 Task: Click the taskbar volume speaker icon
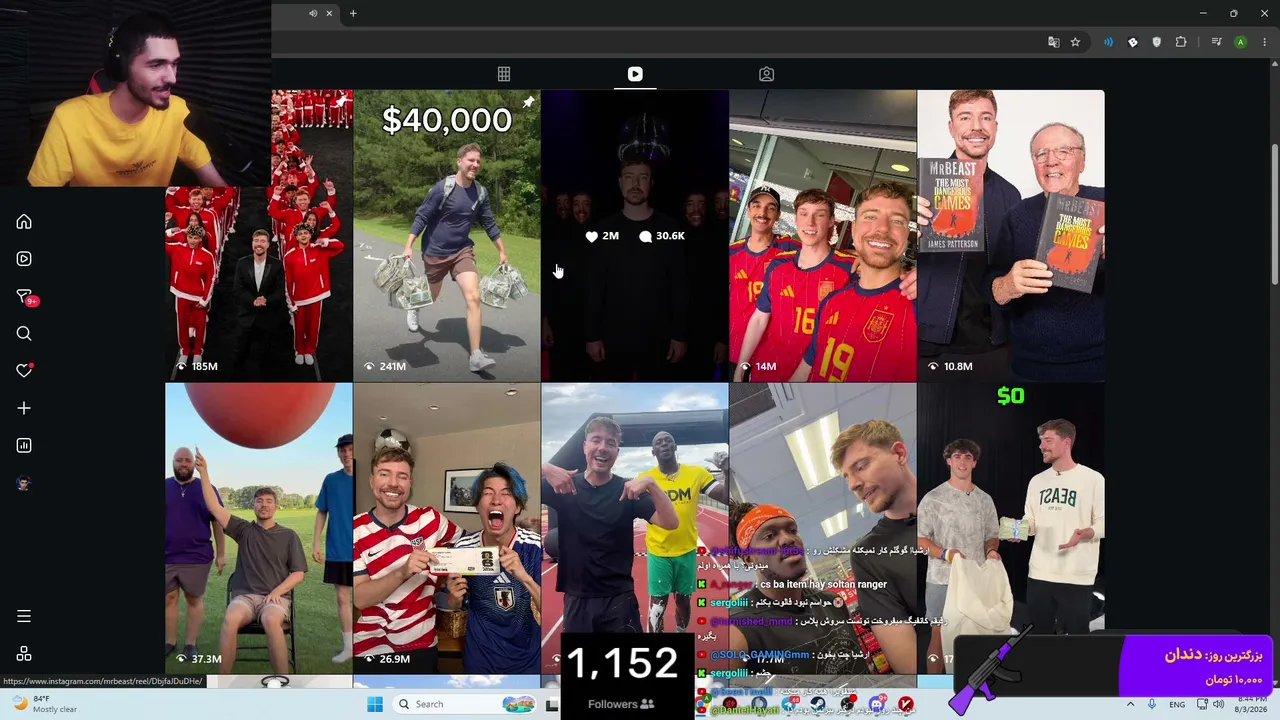click(1219, 705)
